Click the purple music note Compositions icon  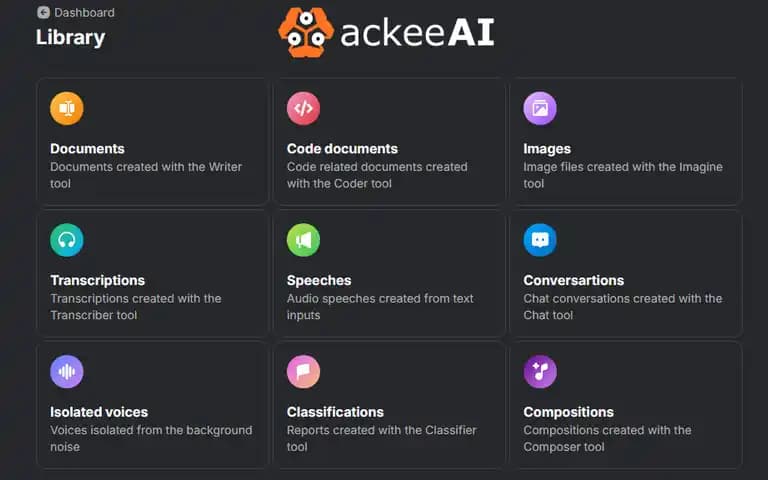540,372
